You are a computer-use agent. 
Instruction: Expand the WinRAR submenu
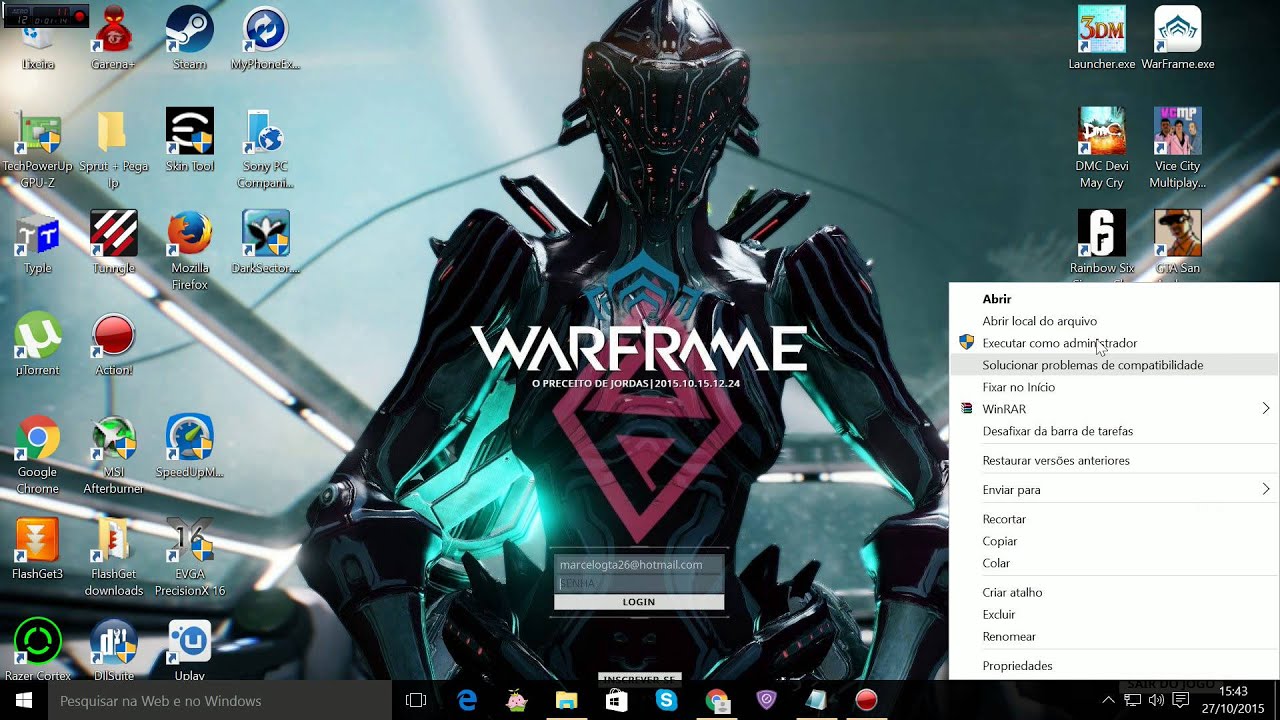tap(1114, 409)
